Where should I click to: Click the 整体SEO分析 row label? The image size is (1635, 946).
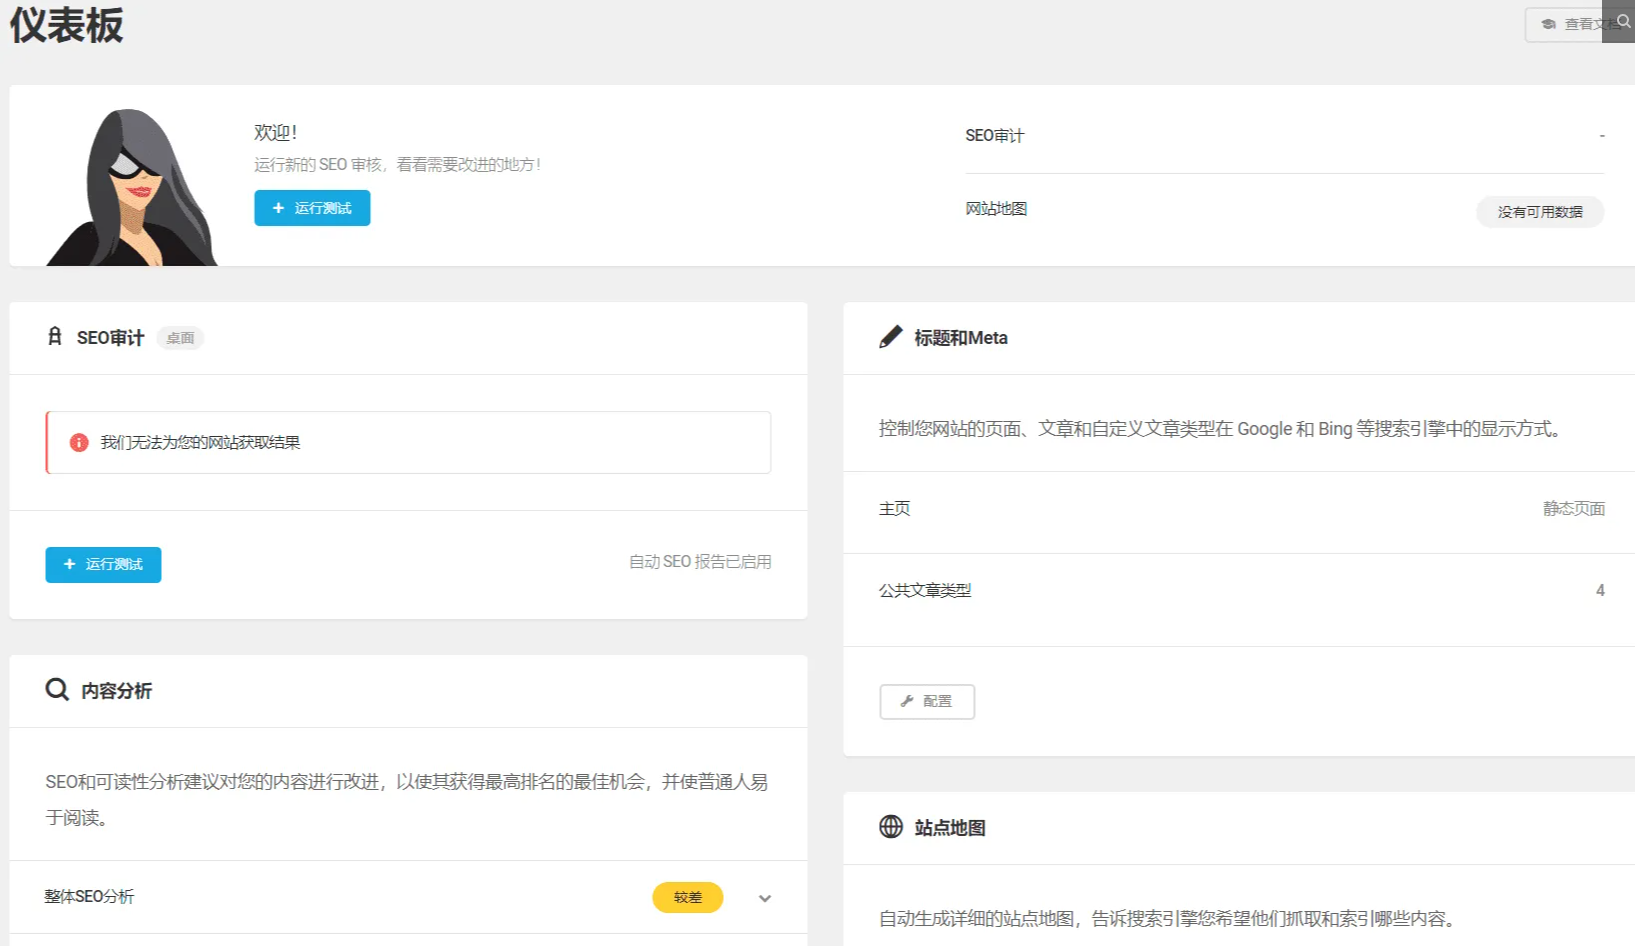89,897
